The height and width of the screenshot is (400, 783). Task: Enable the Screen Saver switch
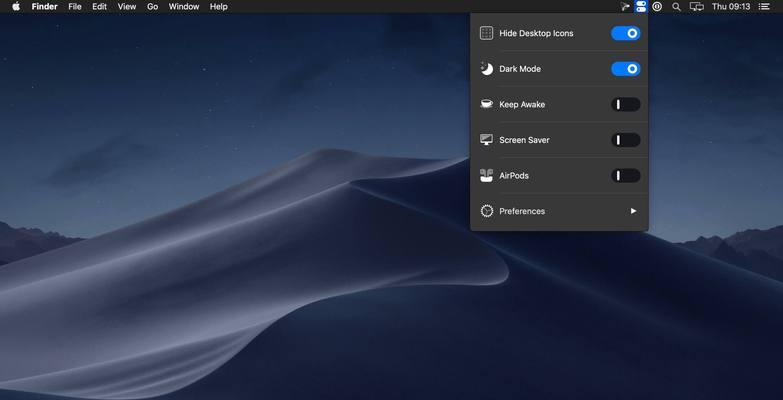pos(626,140)
